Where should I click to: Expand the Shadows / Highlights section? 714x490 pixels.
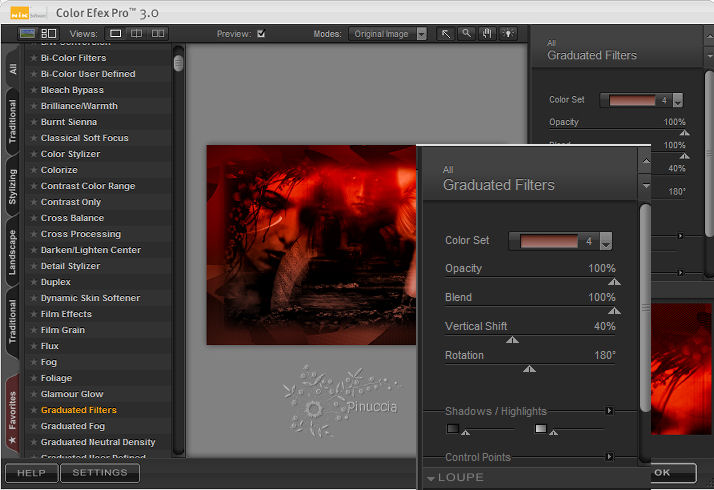tap(609, 411)
